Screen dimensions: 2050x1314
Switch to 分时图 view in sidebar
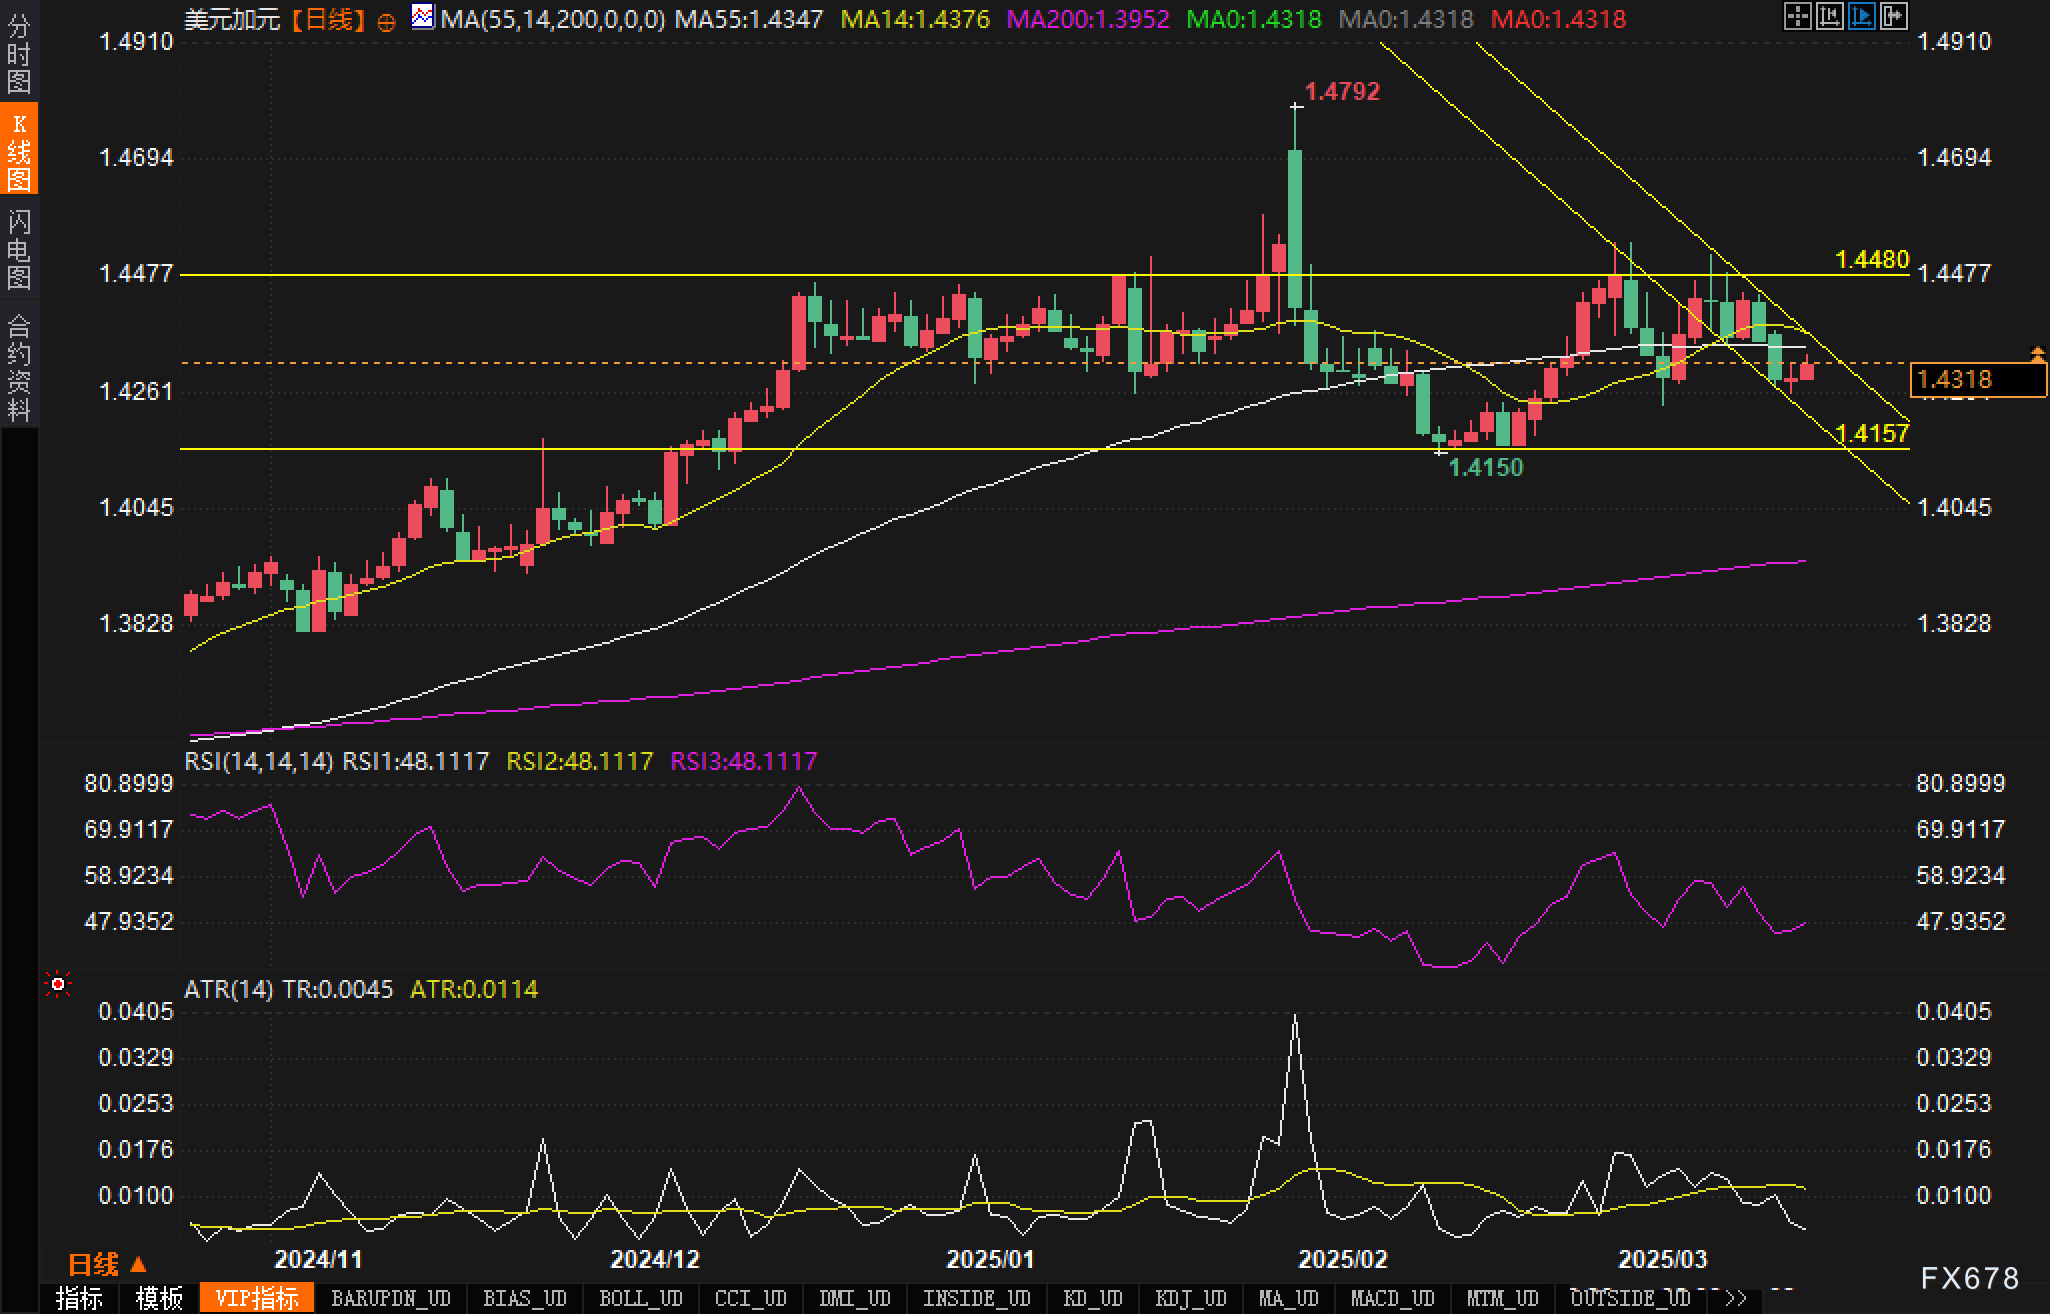19,54
